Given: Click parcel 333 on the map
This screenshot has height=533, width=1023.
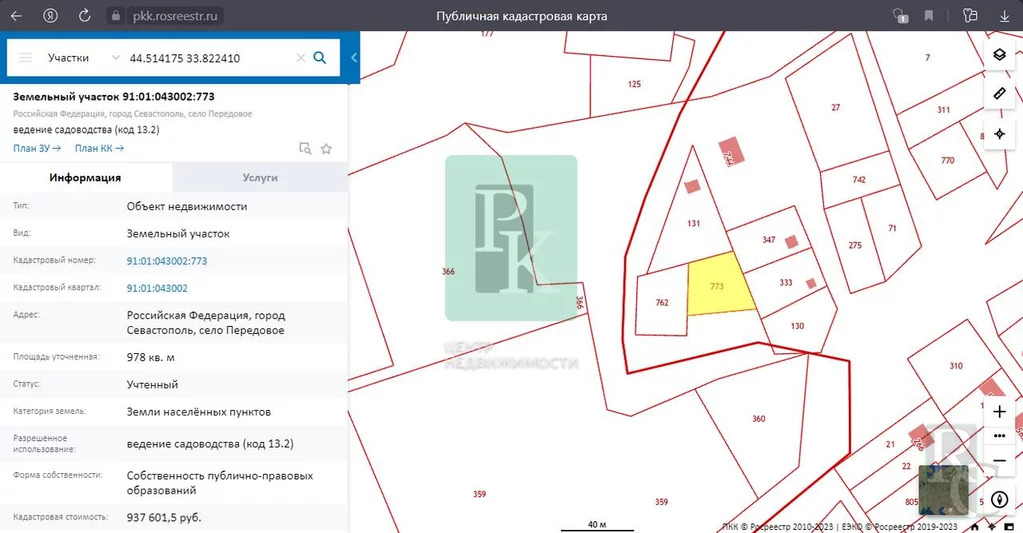Looking at the screenshot, I should (786, 282).
